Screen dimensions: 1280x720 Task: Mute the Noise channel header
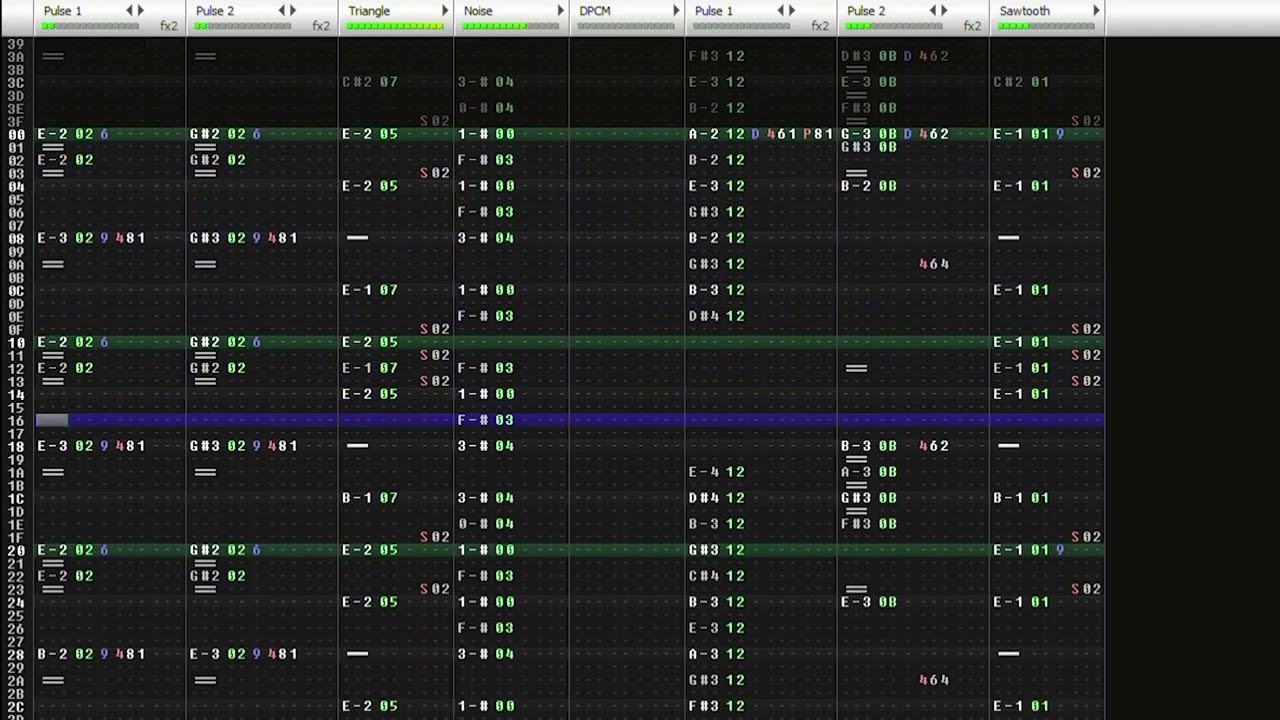point(478,11)
